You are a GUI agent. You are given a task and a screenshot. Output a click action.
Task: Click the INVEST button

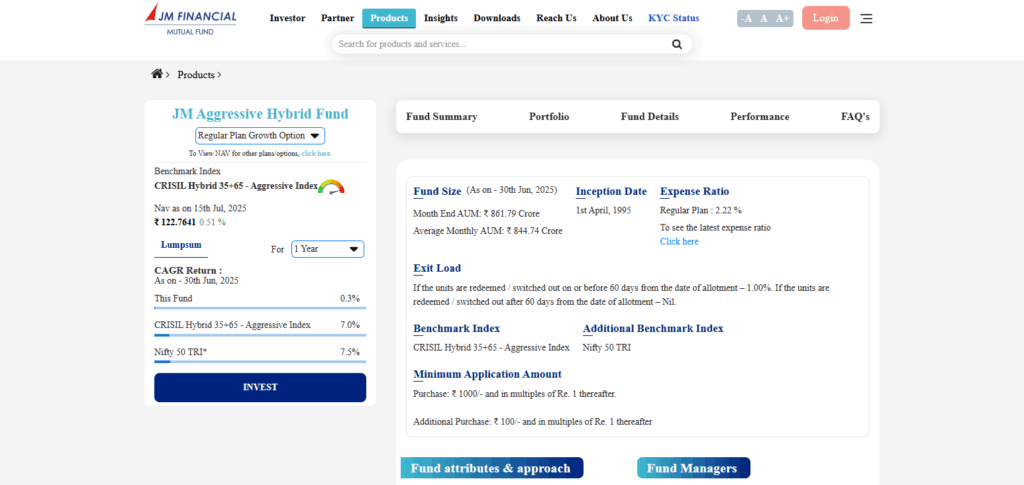[x=260, y=387]
